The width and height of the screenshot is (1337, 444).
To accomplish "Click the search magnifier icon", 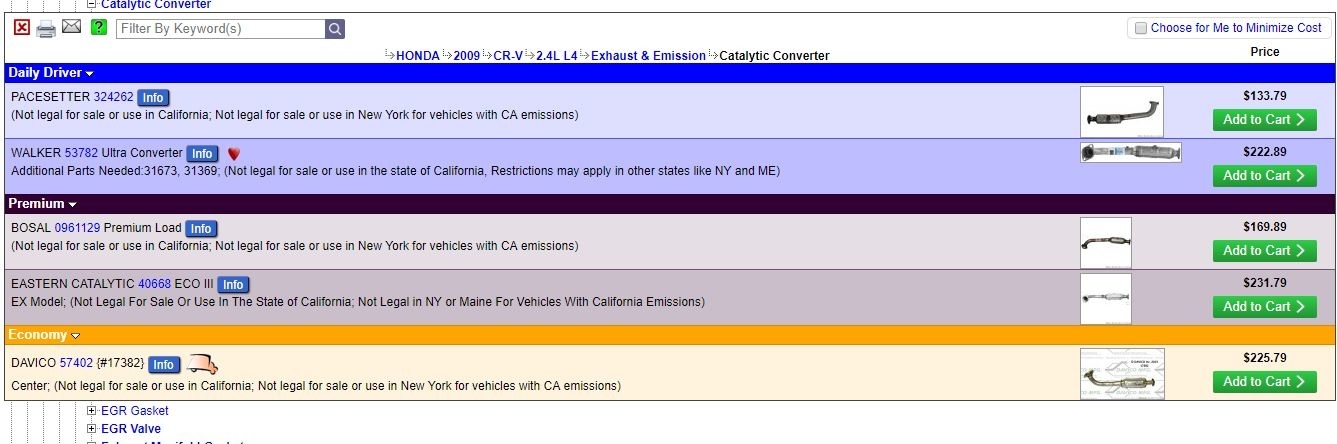I will pyautogui.click(x=335, y=29).
